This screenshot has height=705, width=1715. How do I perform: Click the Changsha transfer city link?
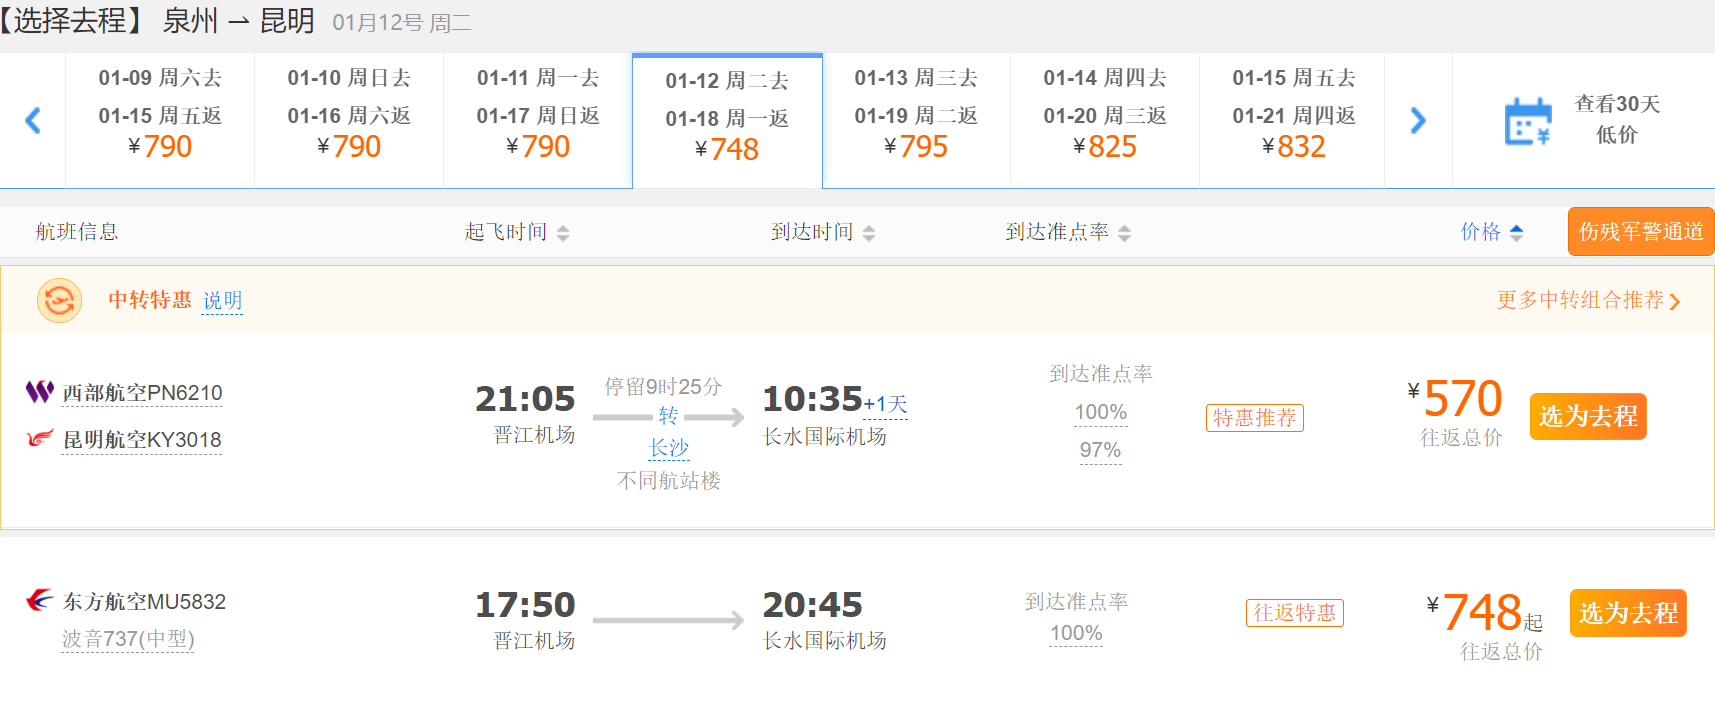coord(669,448)
